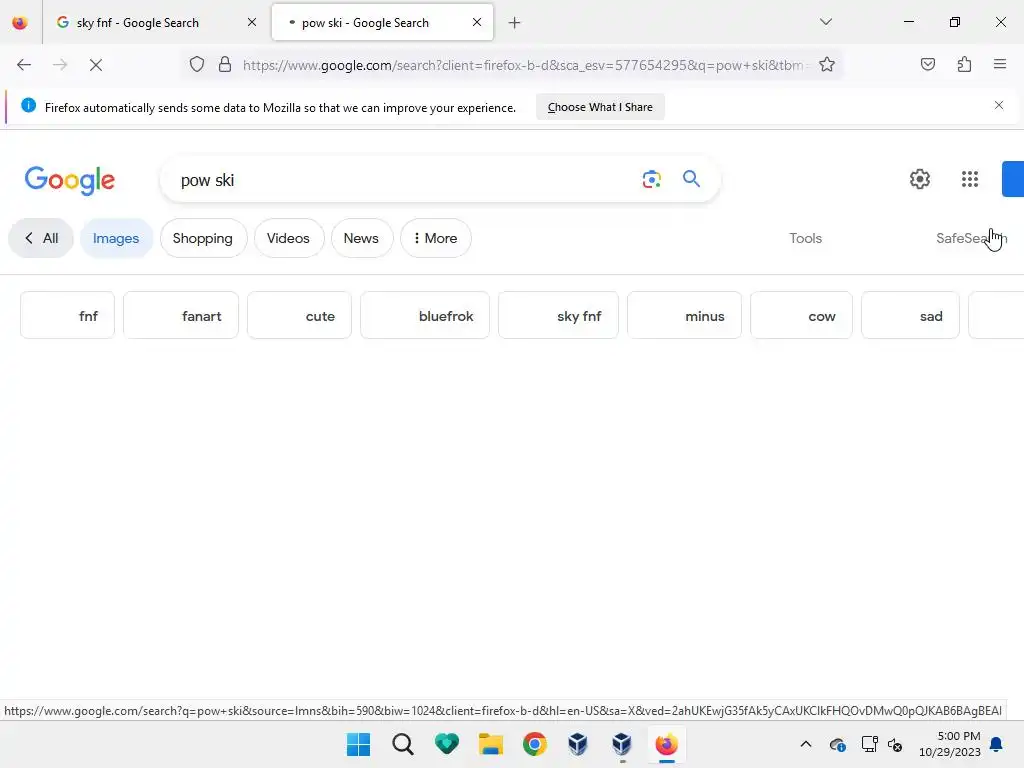Viewport: 1024px width, 768px height.
Task: Open Google quick settings gear
Action: coord(920,179)
